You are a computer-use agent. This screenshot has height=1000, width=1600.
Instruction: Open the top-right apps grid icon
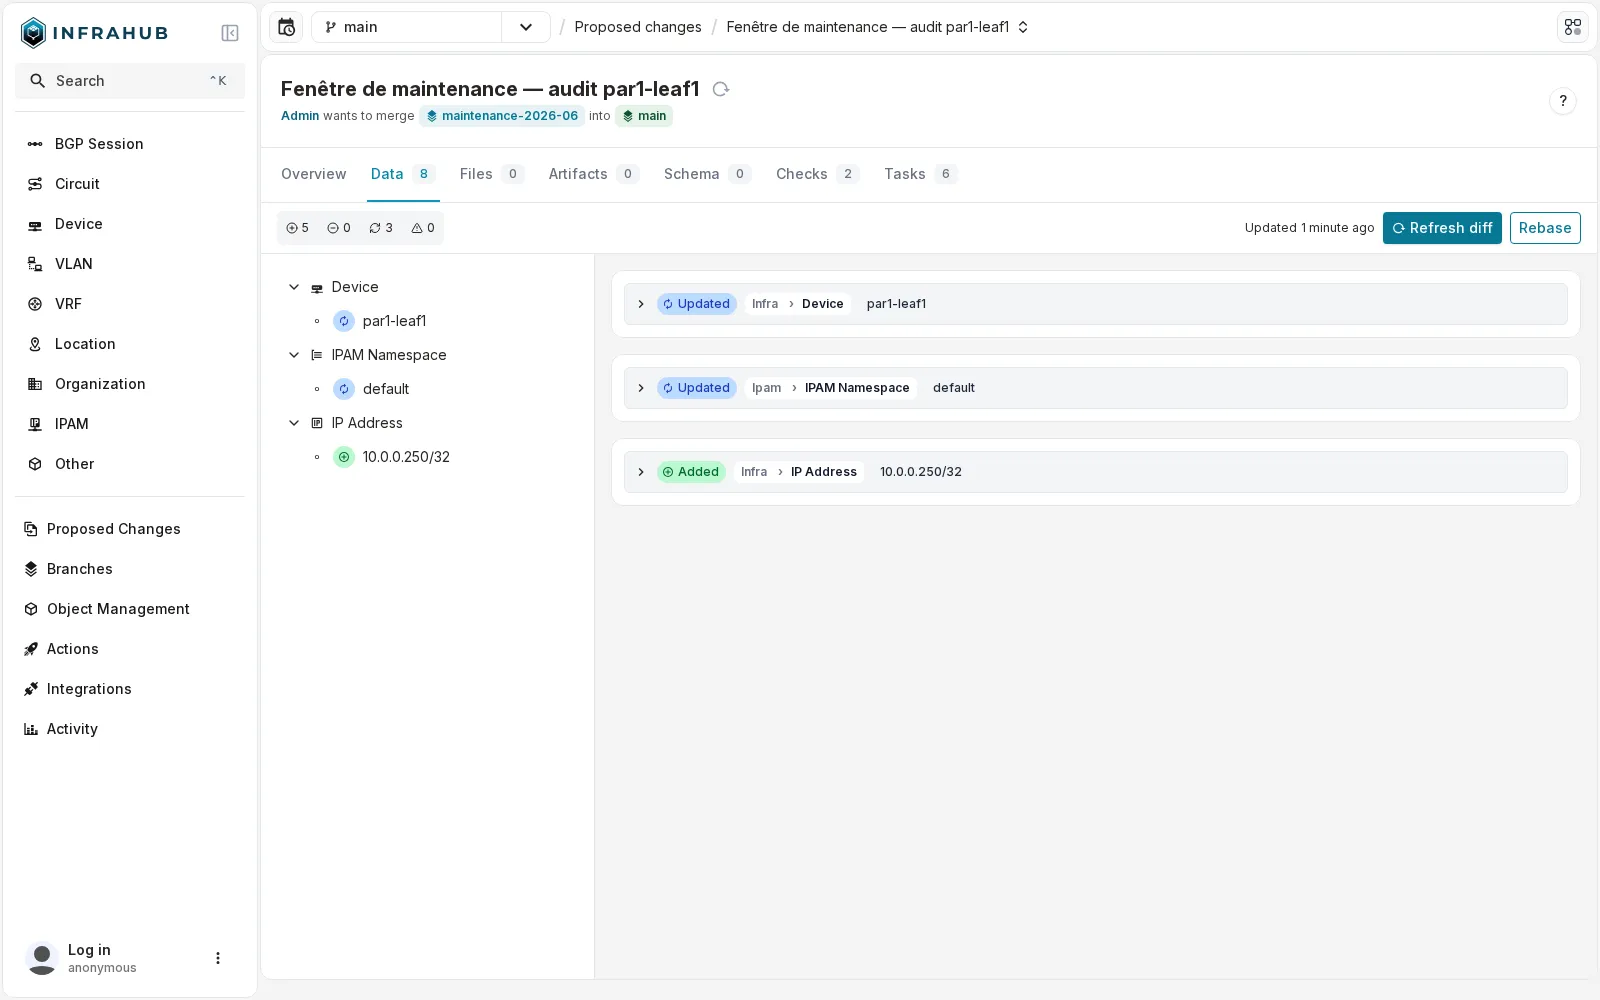[1573, 27]
